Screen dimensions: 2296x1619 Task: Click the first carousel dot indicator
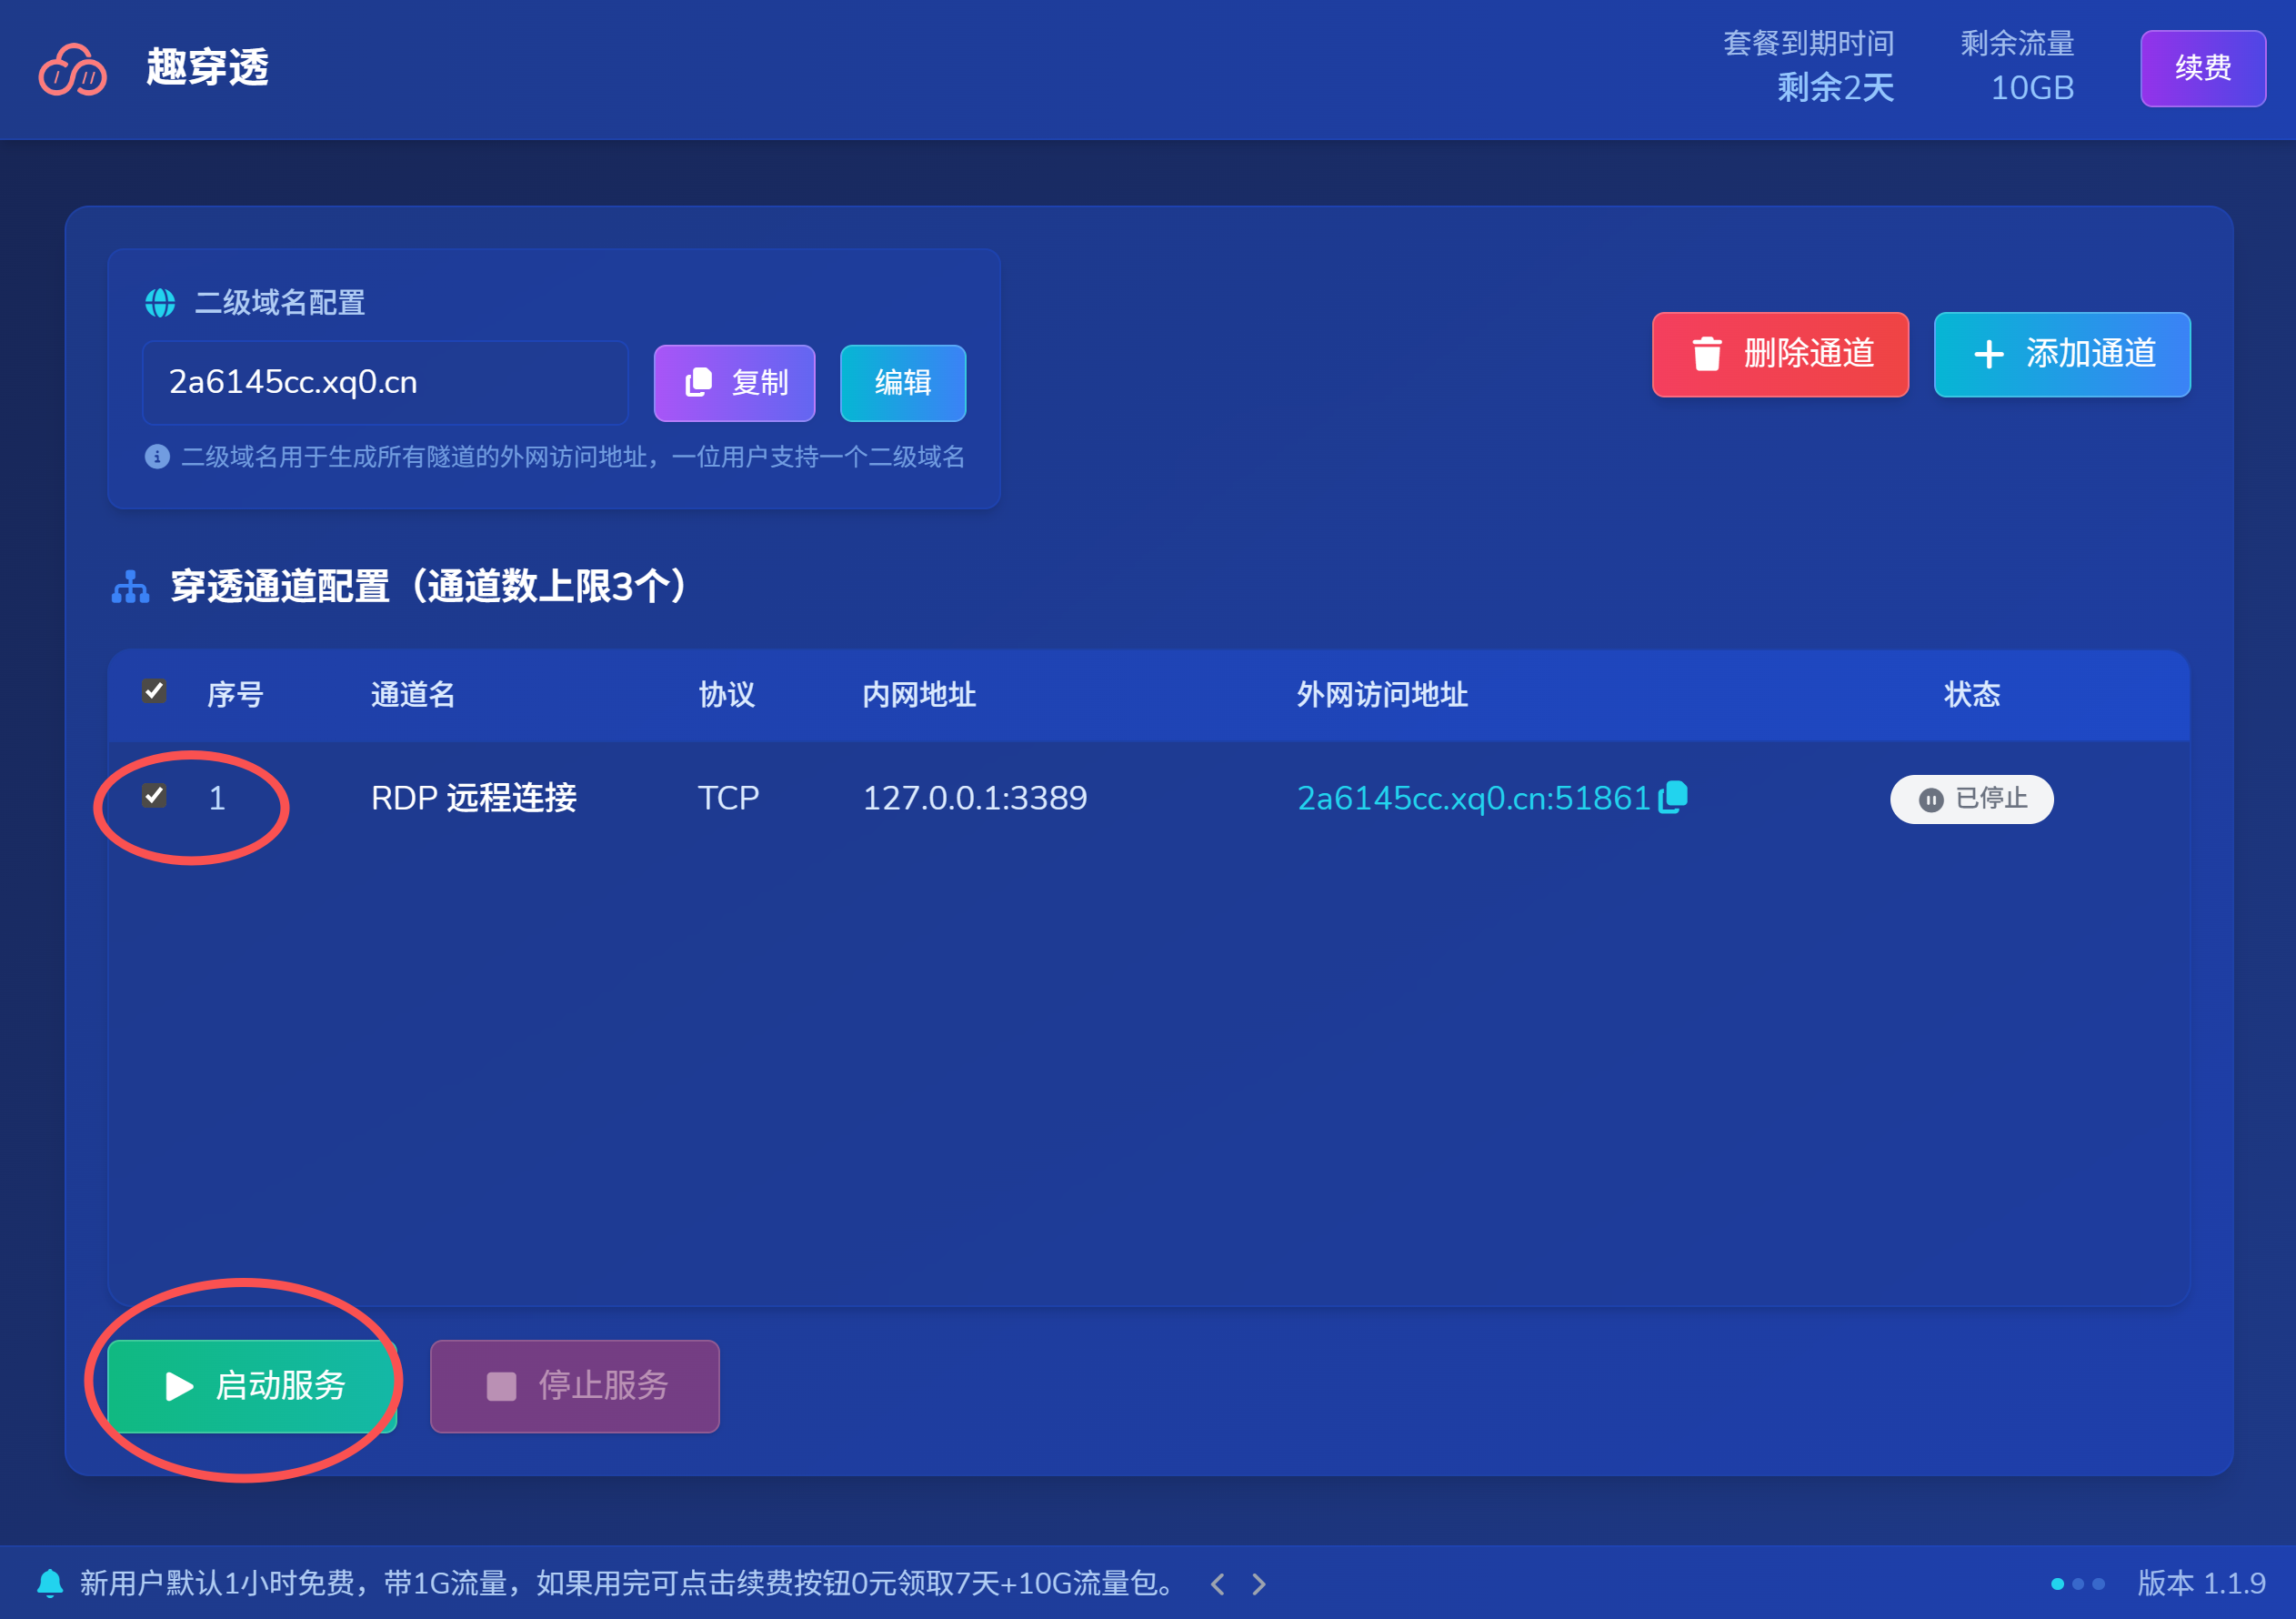(x=2057, y=1584)
